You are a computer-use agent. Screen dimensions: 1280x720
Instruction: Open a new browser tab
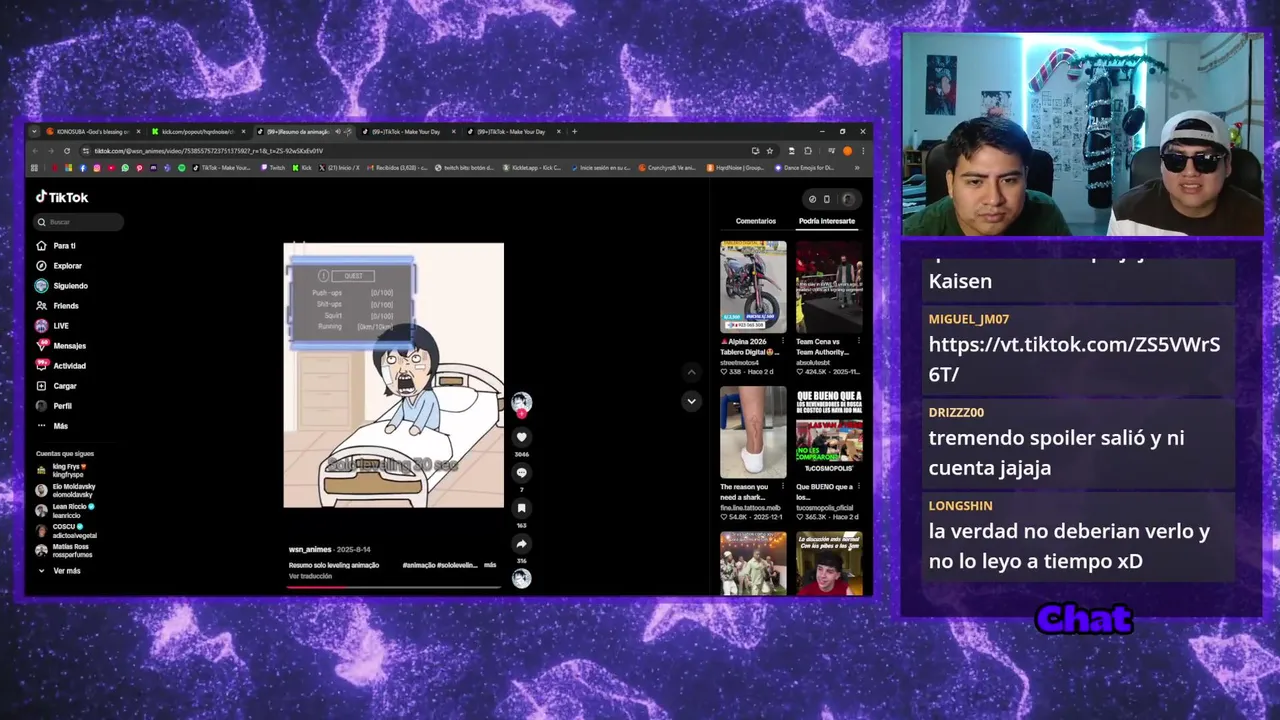[x=574, y=131]
